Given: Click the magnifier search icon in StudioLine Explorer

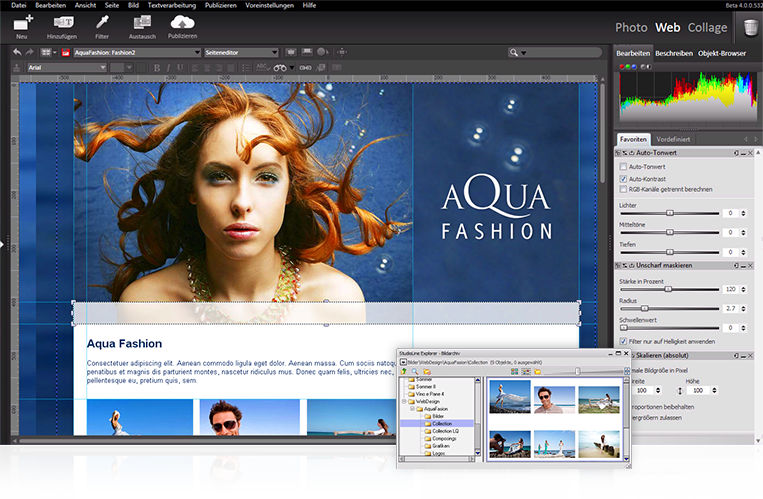Looking at the screenshot, I should click(415, 371).
